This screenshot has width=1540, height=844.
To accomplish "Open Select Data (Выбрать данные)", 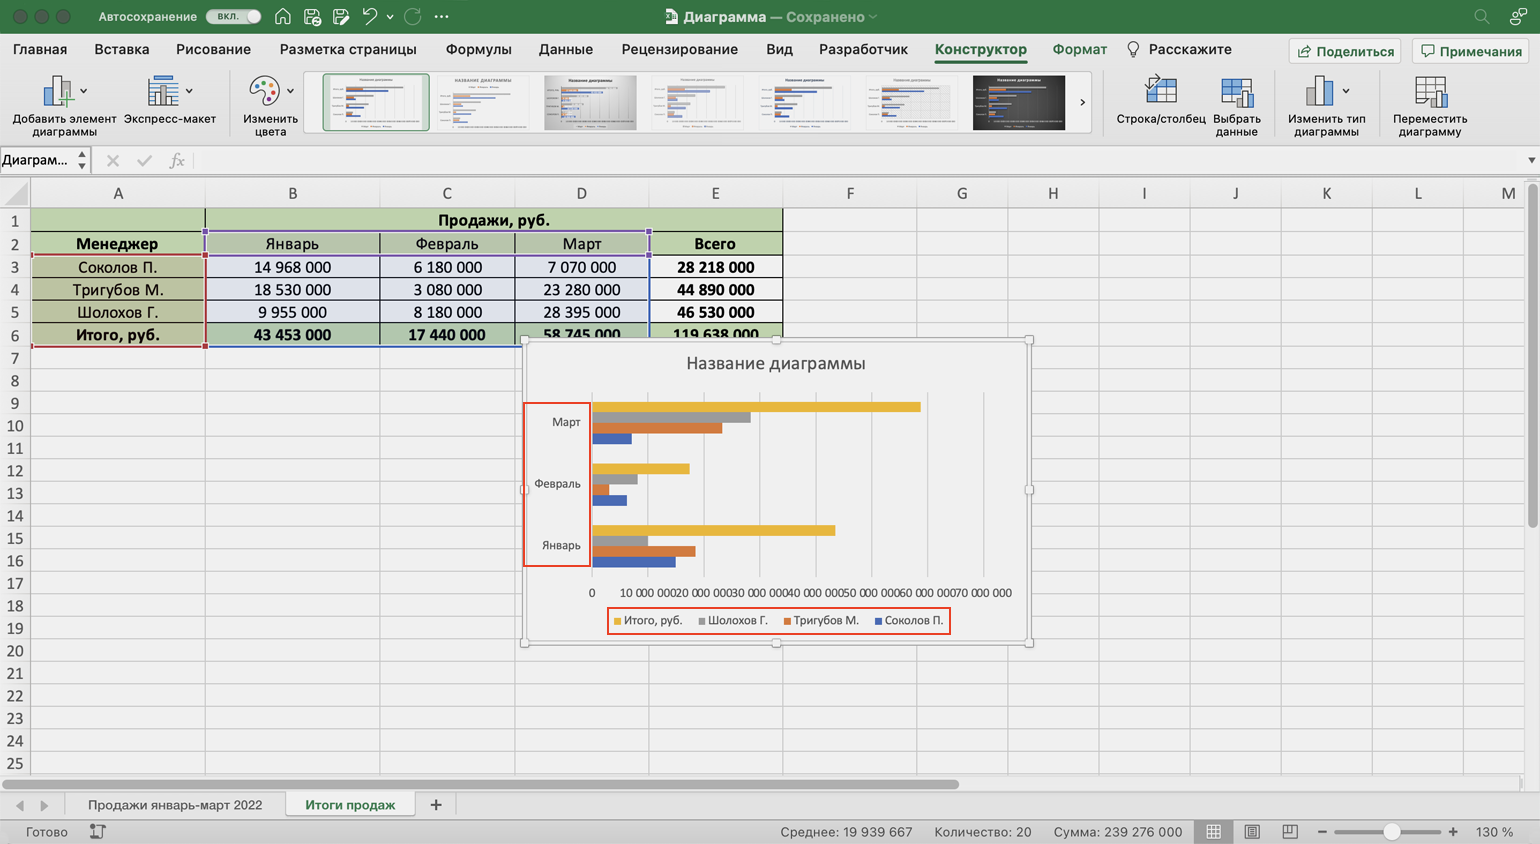I will (x=1236, y=93).
